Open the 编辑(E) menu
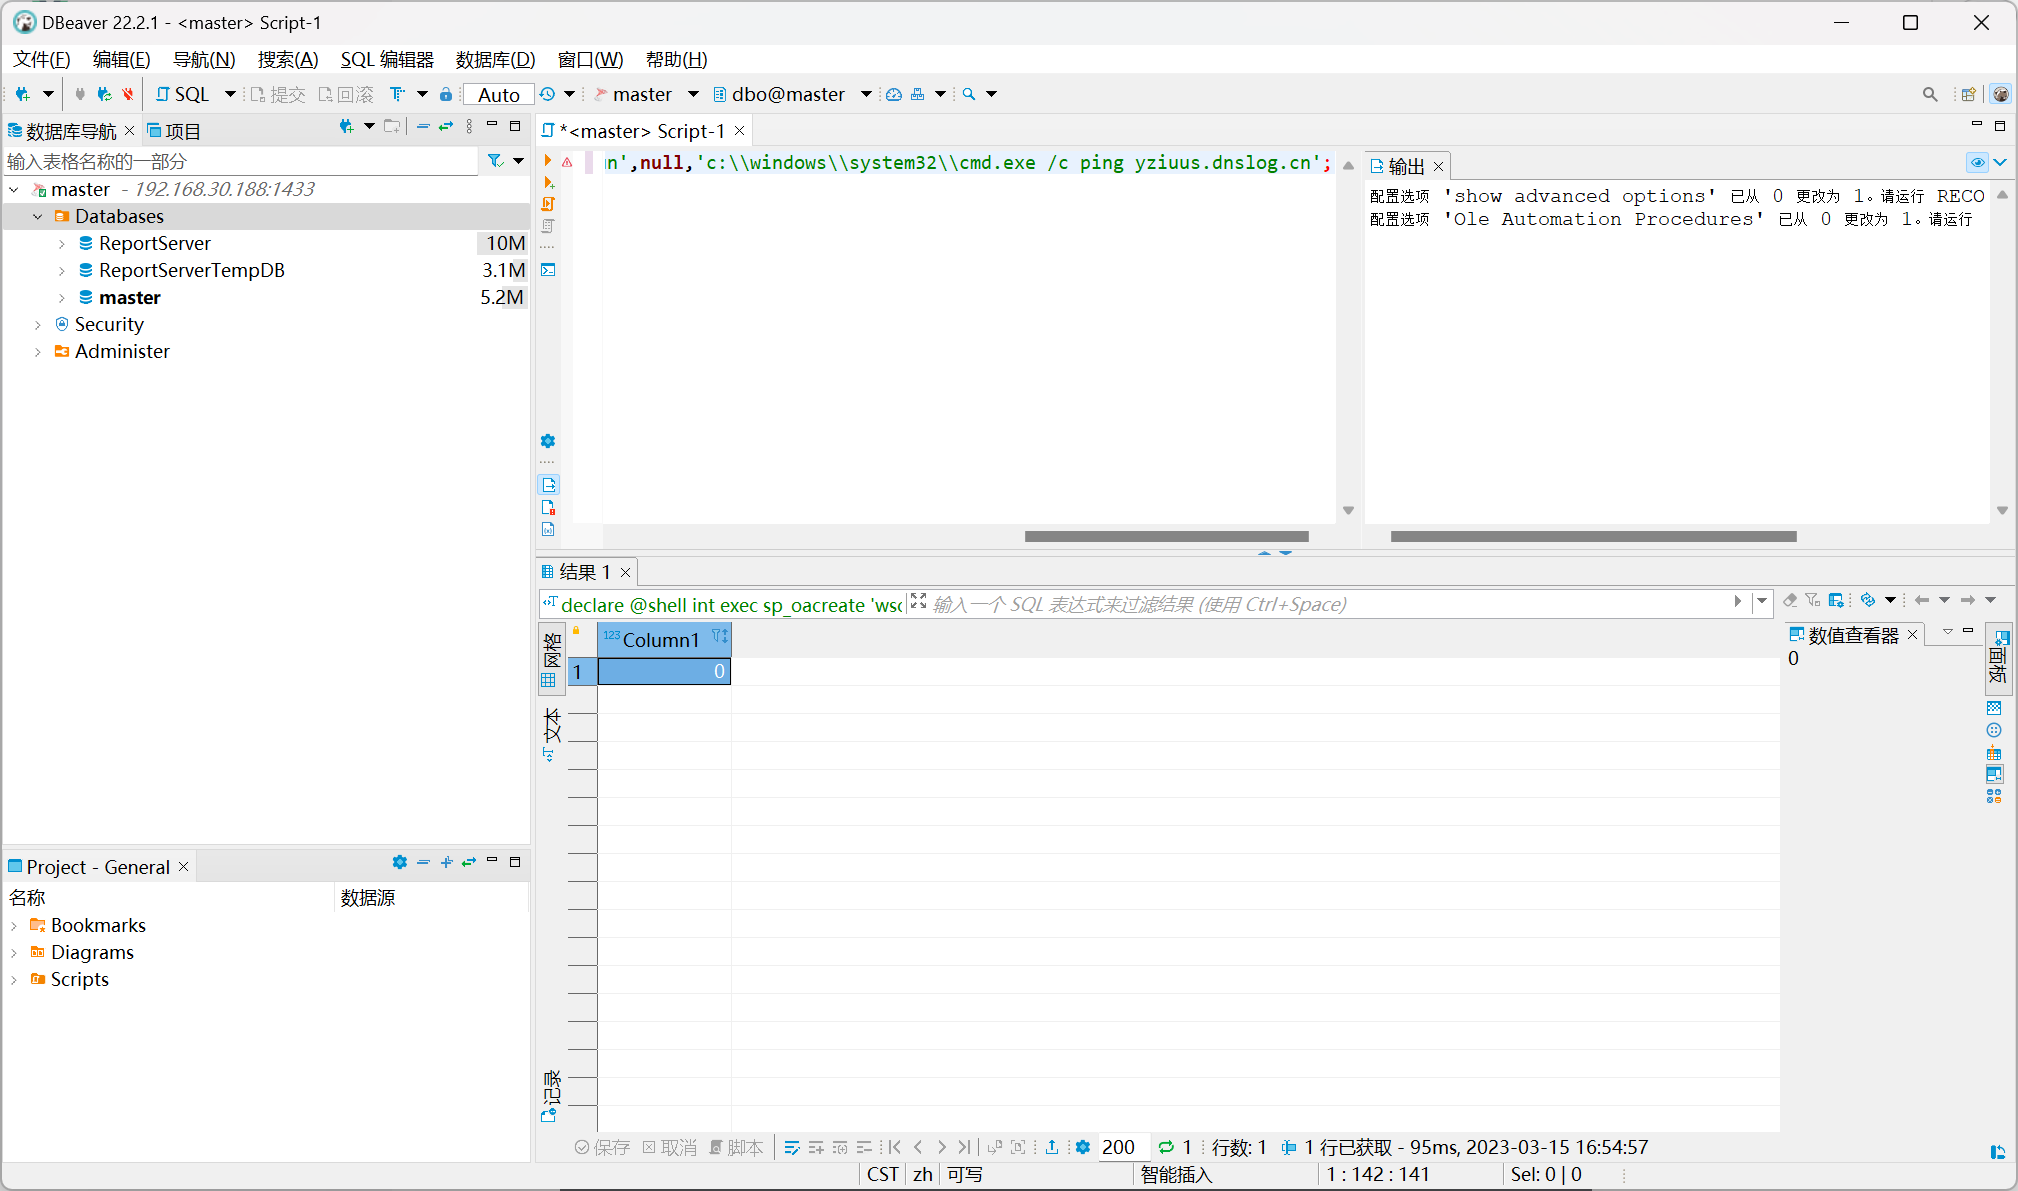Screen dimensions: 2018x1191 [121, 59]
